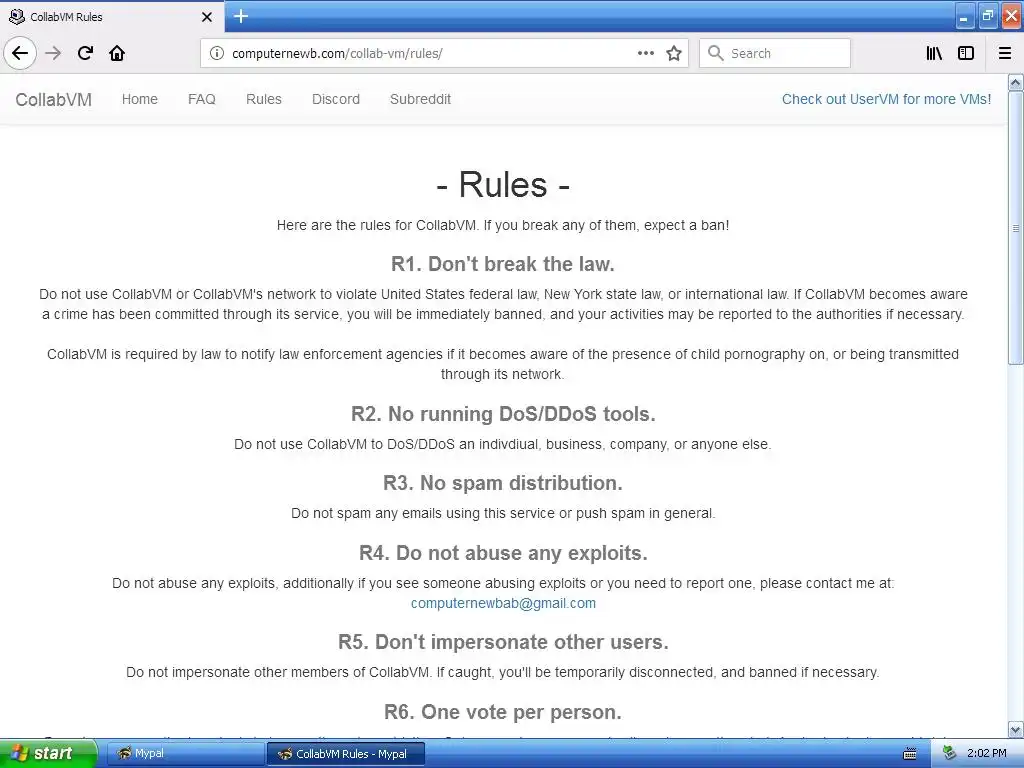This screenshot has height=768, width=1024.
Task: Click the keyboard icon in system tray
Action: [909, 754]
